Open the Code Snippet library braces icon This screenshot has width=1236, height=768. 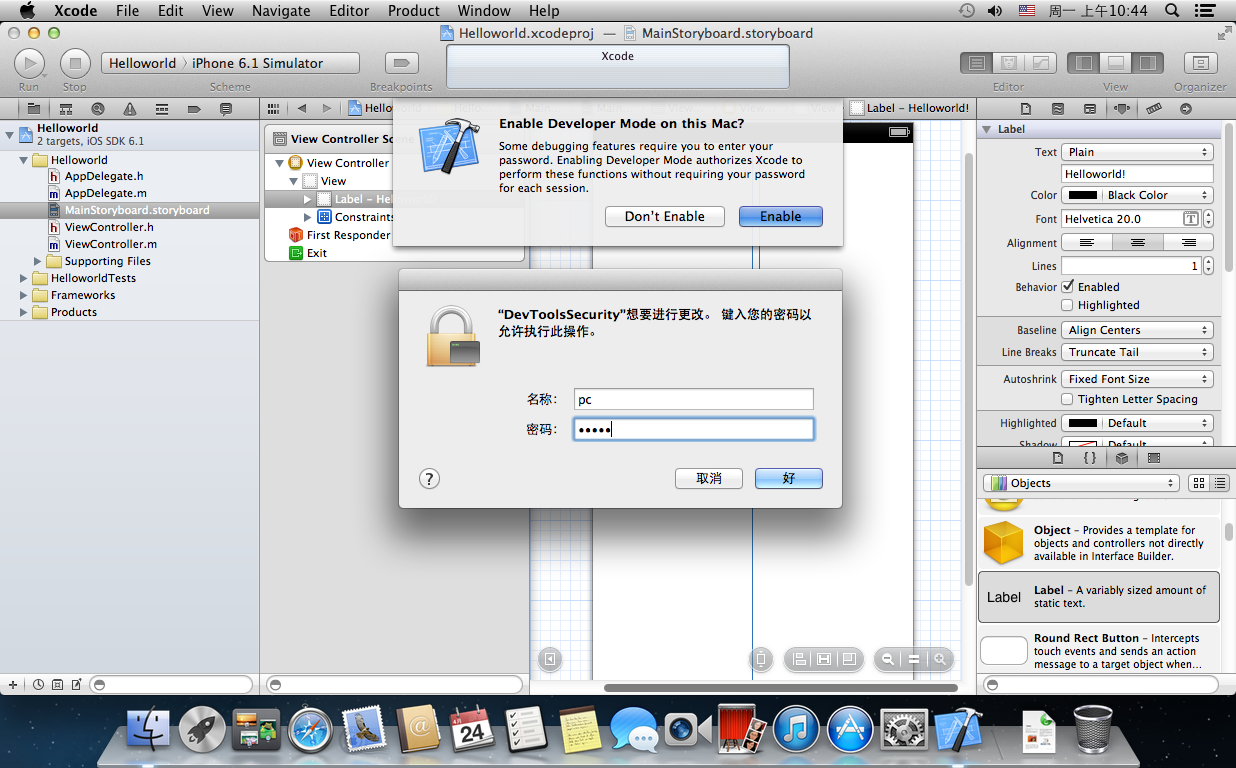point(1090,458)
